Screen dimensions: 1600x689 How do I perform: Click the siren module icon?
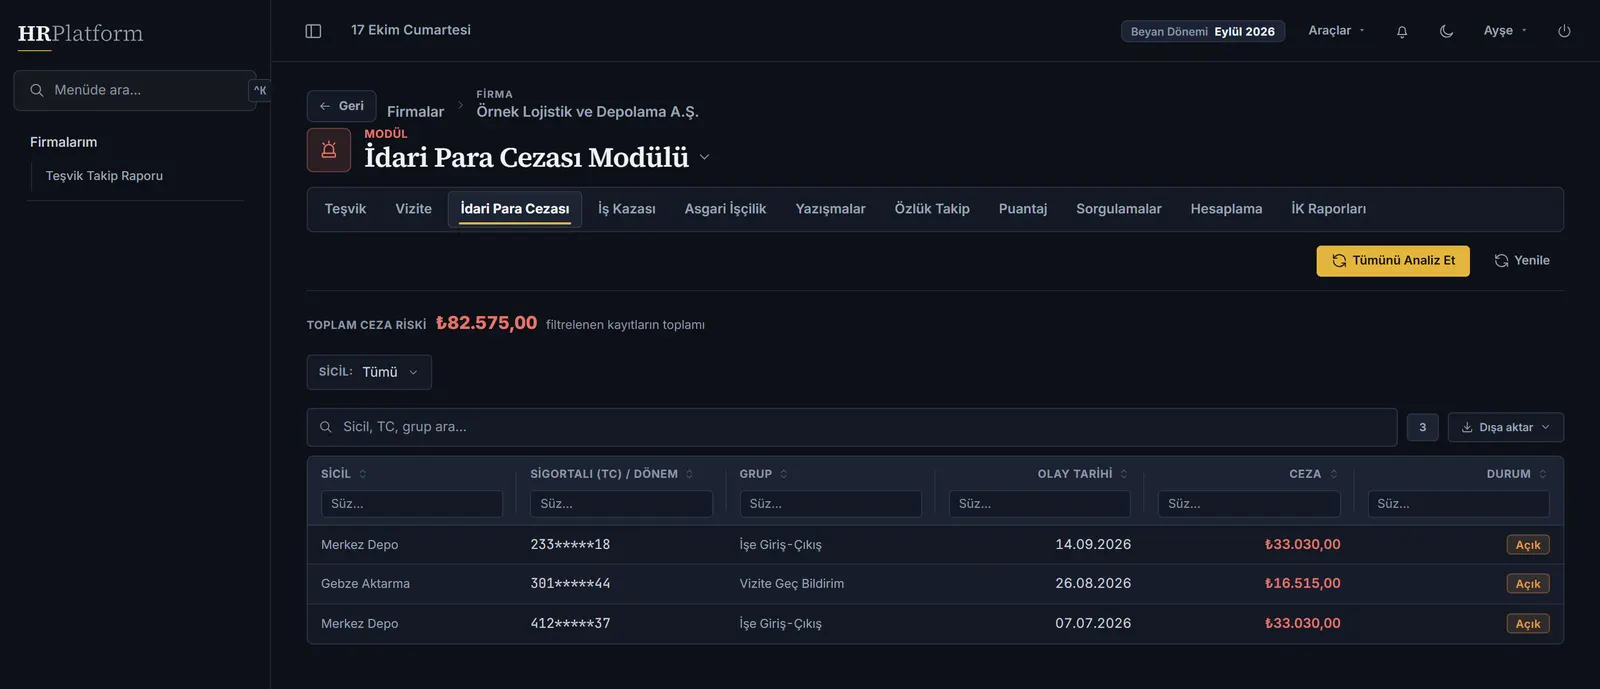coord(329,150)
